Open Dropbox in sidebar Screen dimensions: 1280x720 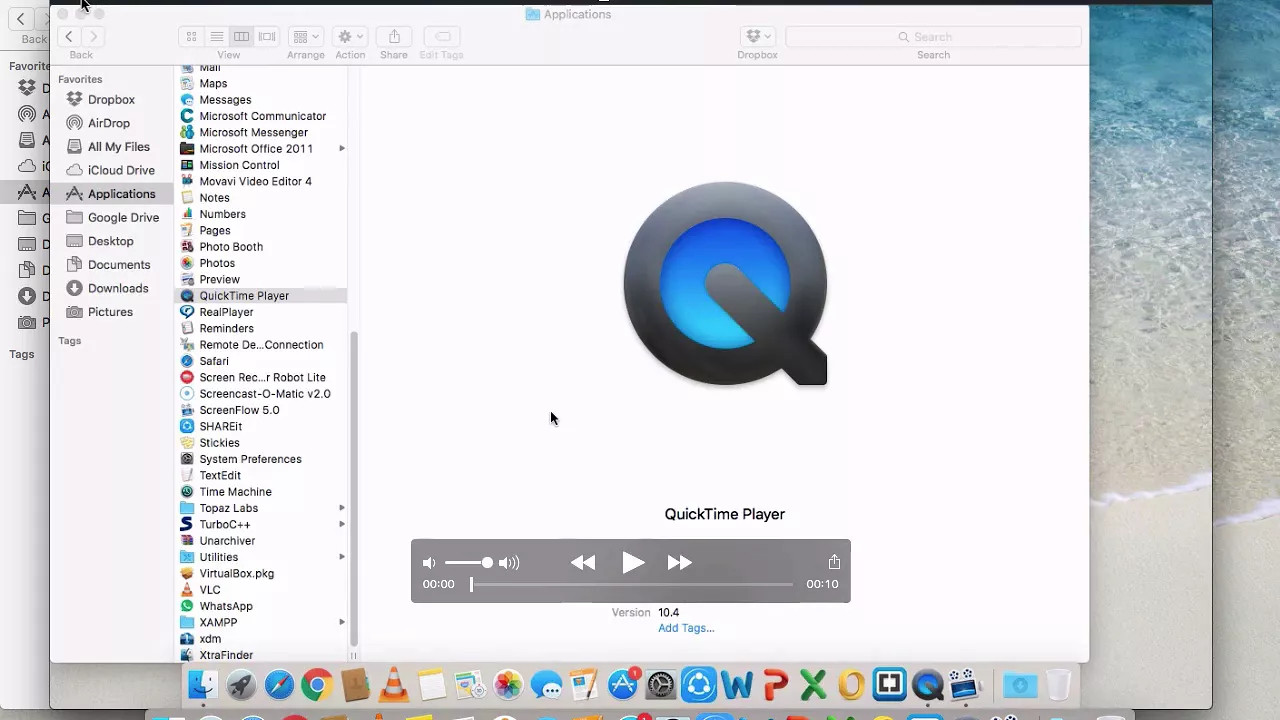pos(111,100)
